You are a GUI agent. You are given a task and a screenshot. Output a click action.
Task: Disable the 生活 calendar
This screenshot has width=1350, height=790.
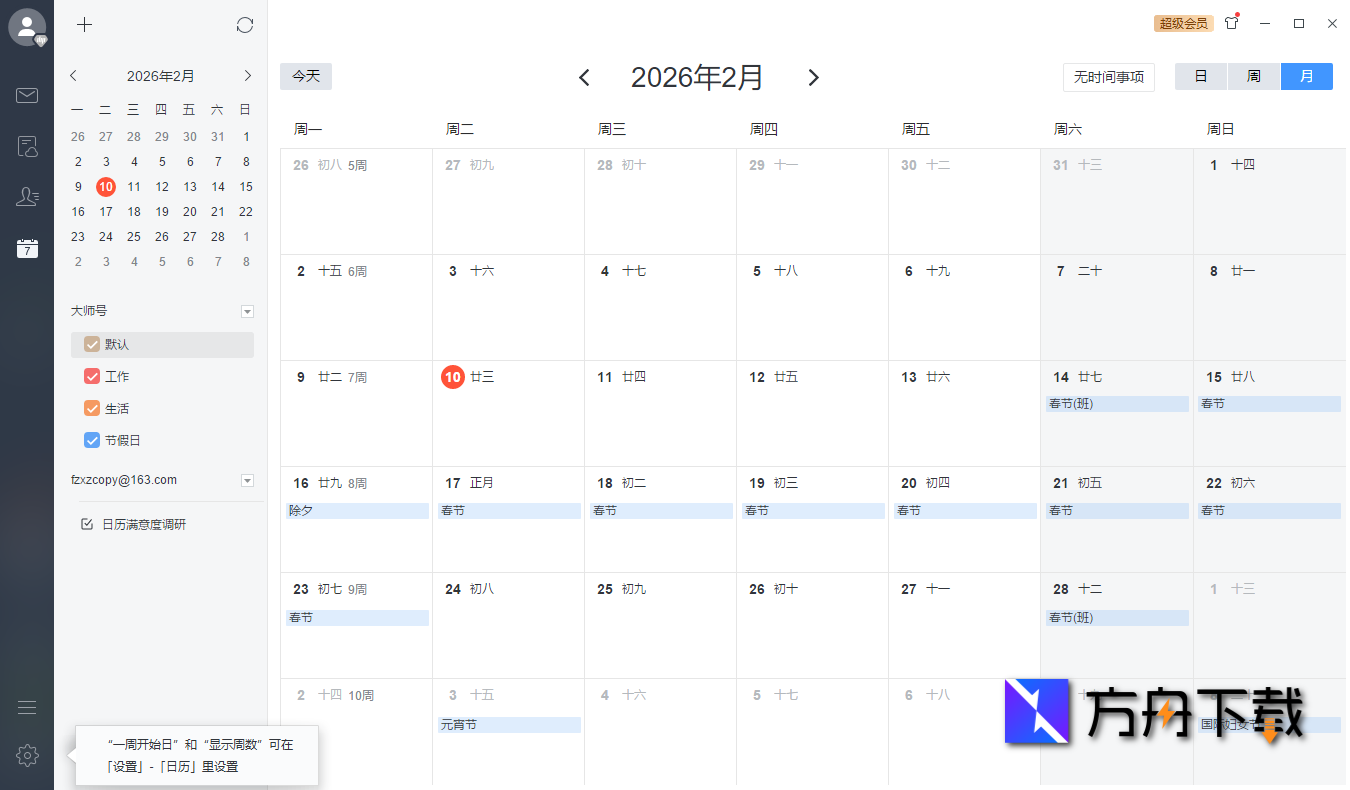(91, 408)
